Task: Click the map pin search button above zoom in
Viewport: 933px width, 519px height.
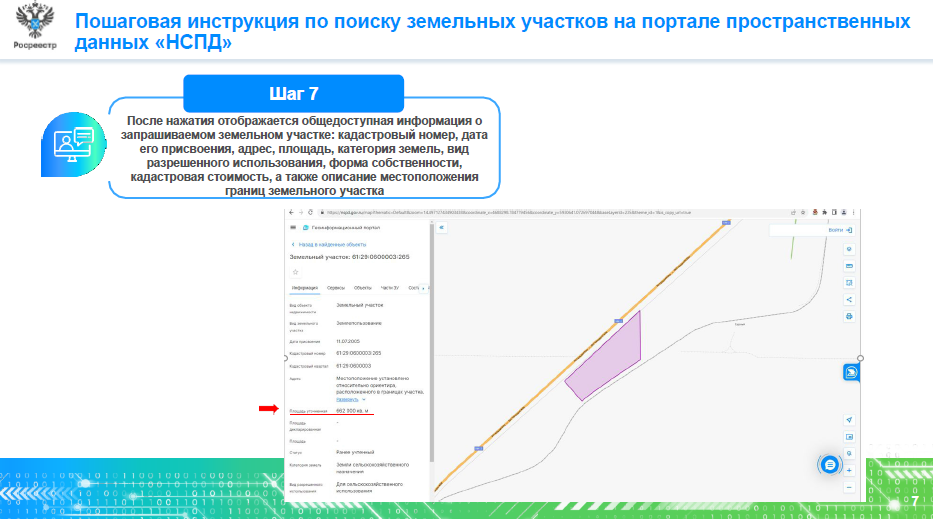Action: click(x=849, y=454)
